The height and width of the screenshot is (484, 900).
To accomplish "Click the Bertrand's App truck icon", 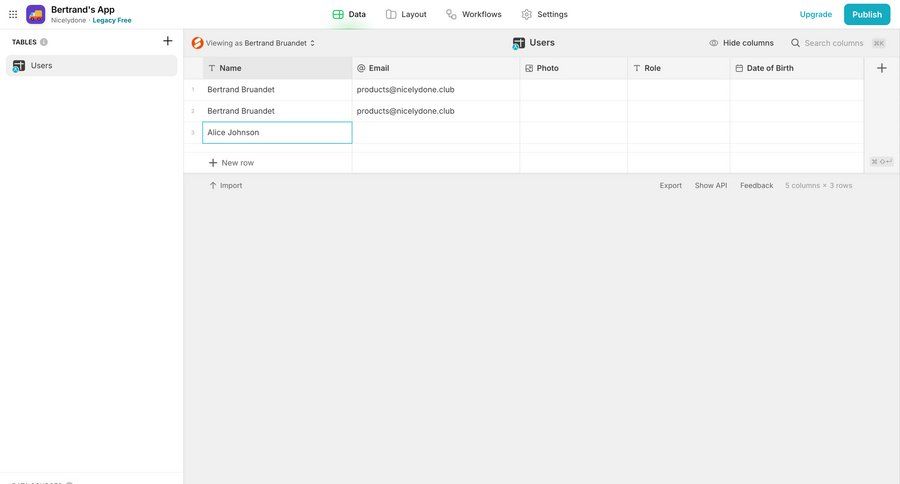I will (36, 14).
